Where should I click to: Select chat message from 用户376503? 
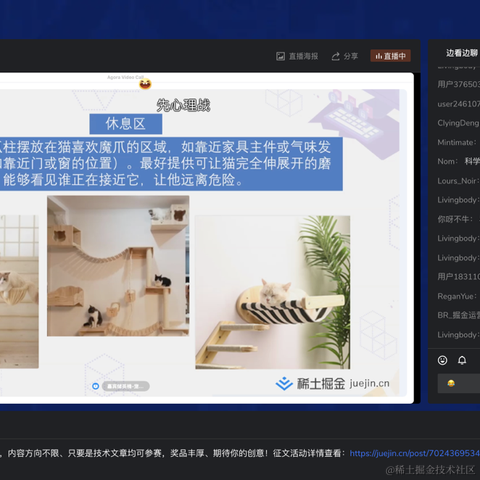coord(459,84)
